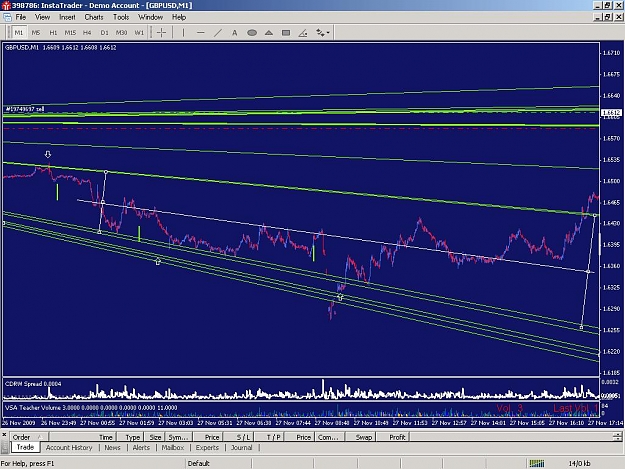Click the current price tag 1.6612 on scale

(x=611, y=113)
